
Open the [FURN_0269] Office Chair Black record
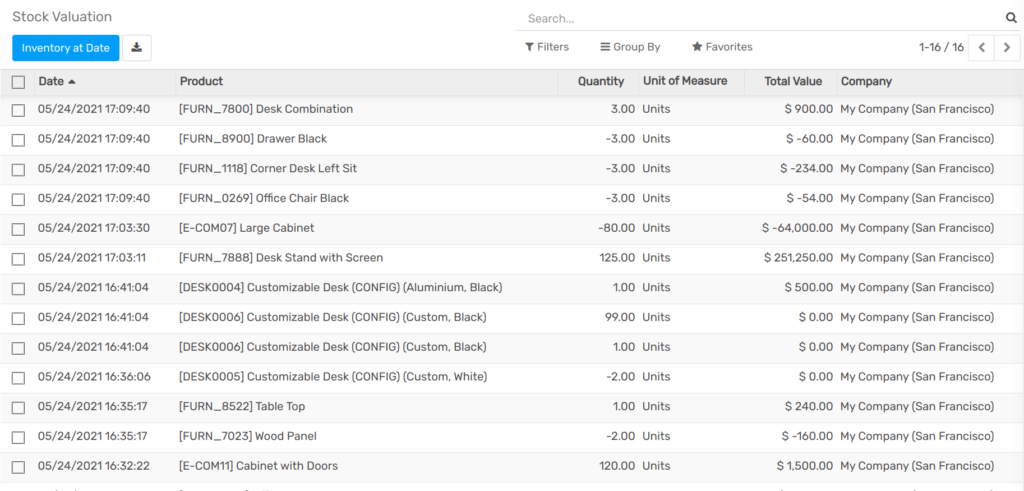(x=264, y=198)
